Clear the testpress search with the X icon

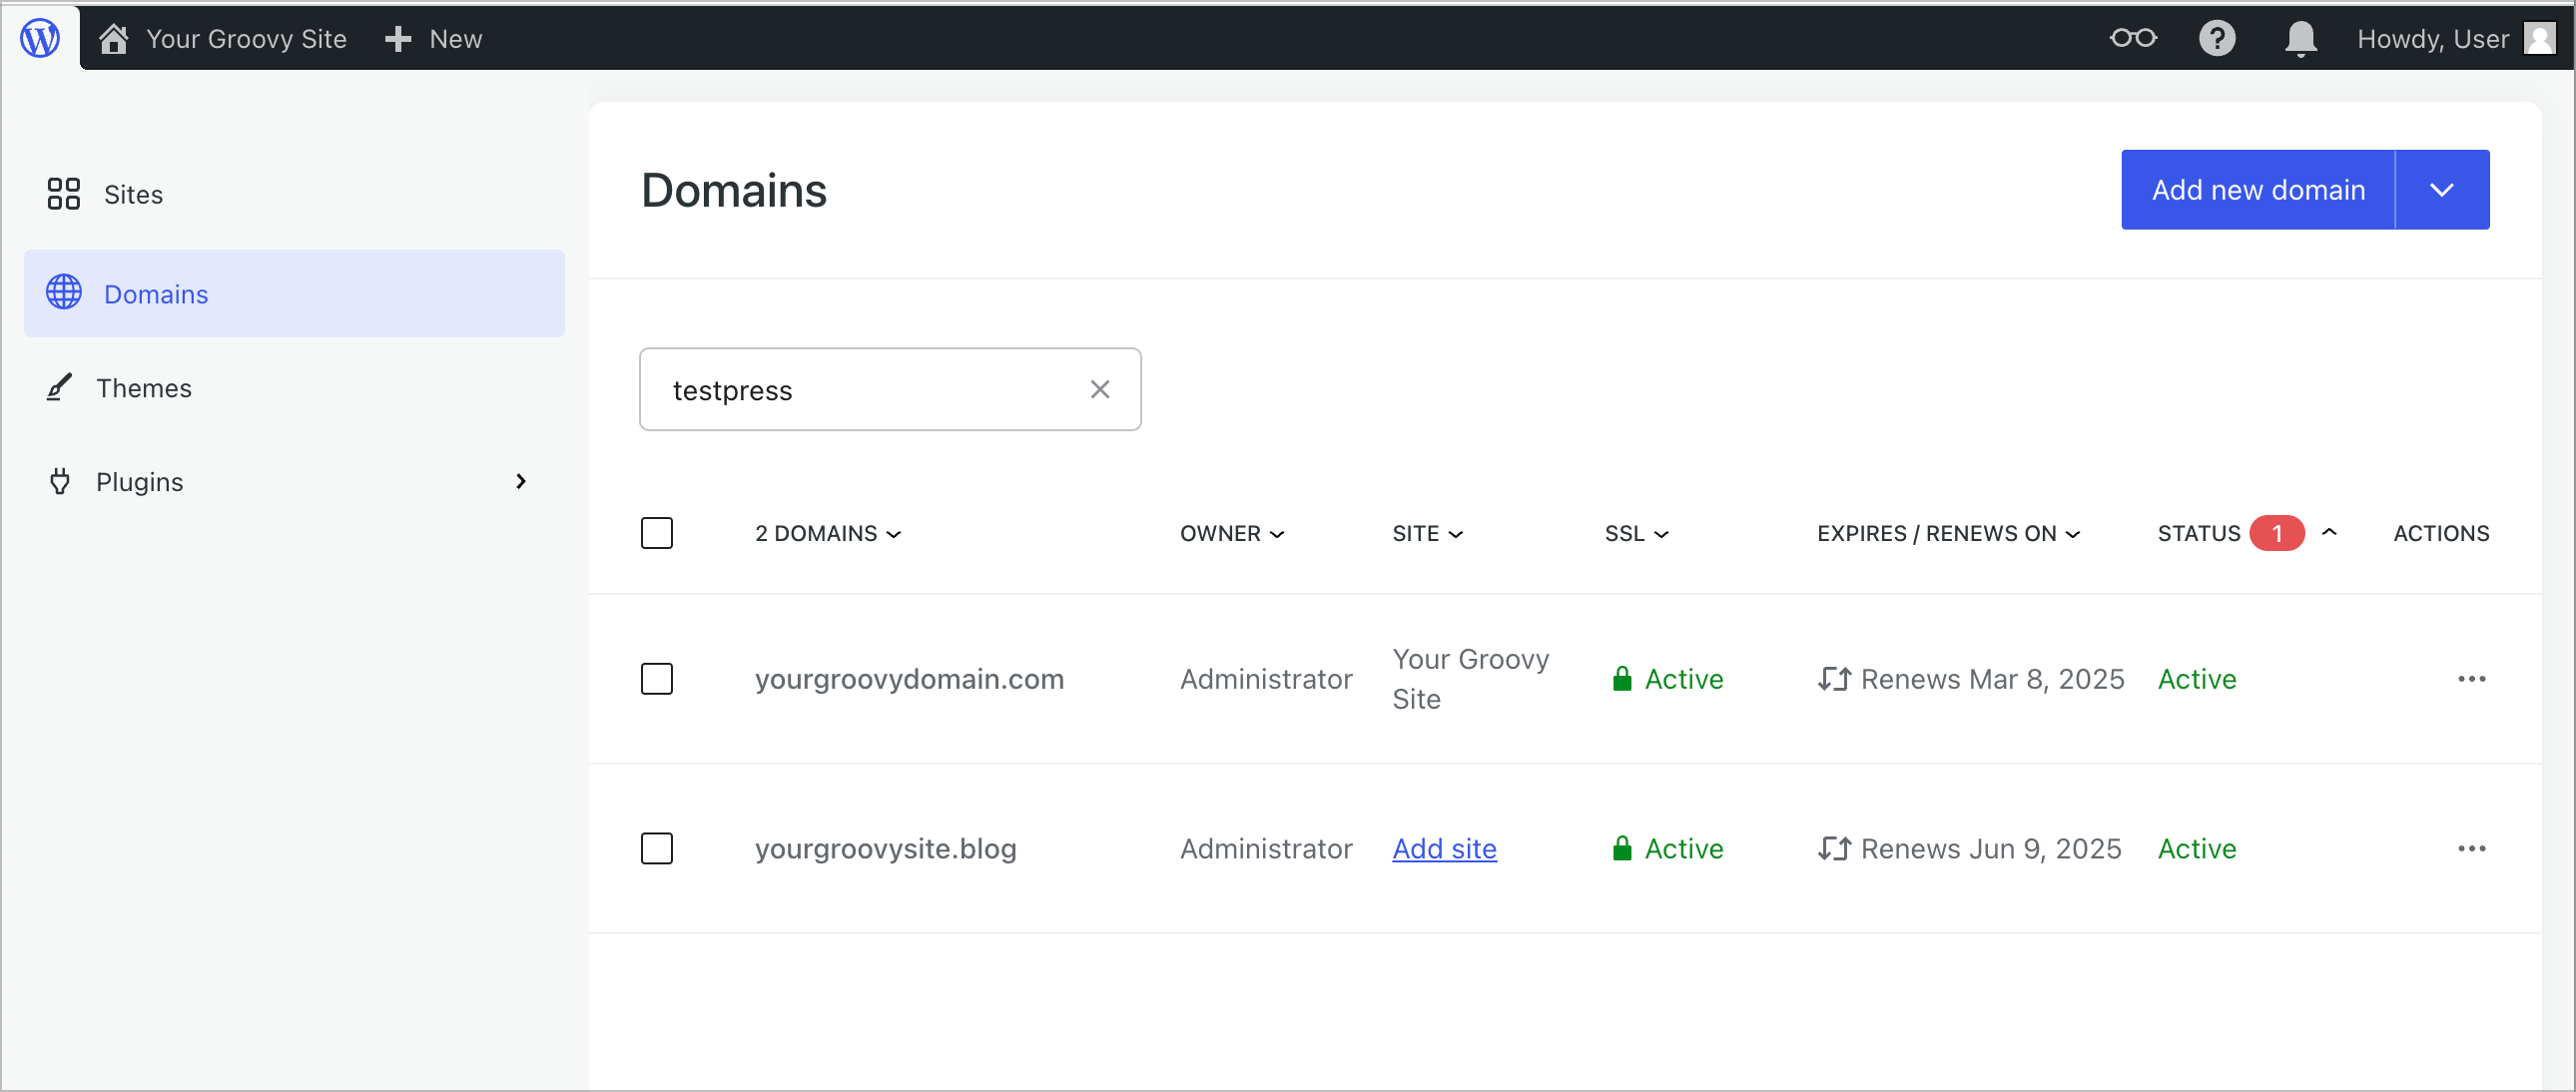1100,389
